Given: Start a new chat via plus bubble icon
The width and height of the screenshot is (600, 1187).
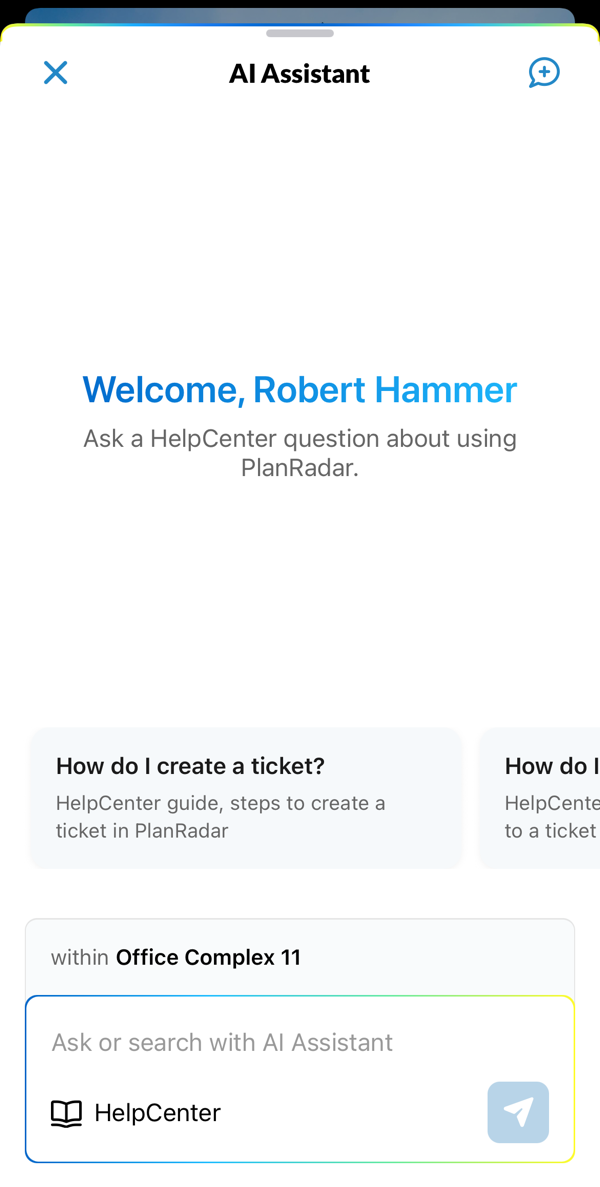Looking at the screenshot, I should tap(544, 73).
